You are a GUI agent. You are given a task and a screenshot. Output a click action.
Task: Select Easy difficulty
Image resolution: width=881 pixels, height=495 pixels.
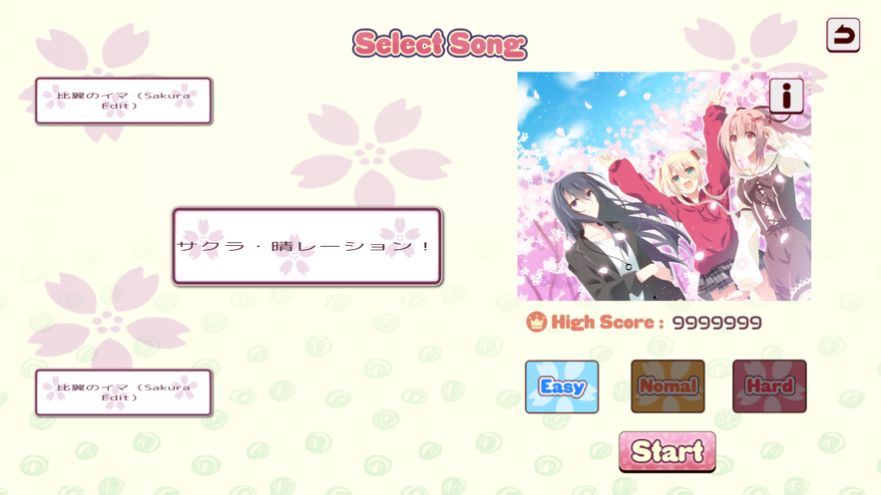[562, 387]
